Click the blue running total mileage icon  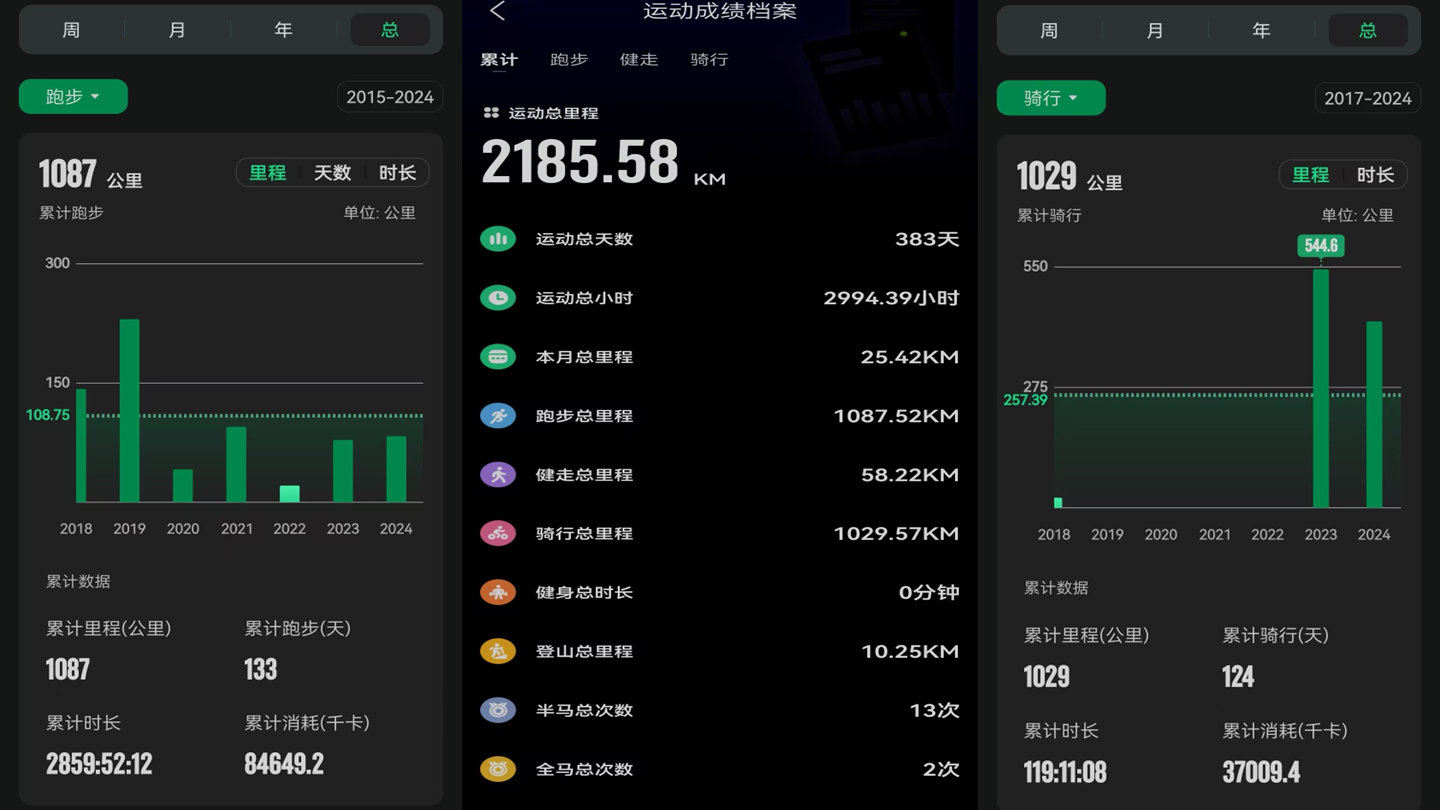(x=498, y=416)
